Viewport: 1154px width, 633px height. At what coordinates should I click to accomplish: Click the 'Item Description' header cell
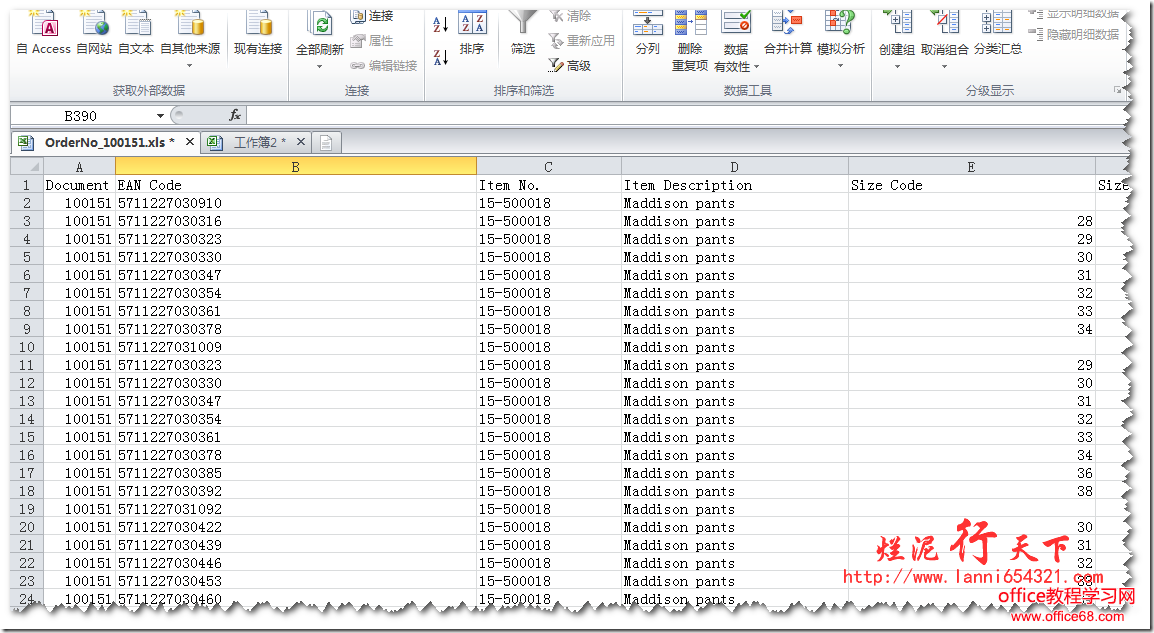734,185
